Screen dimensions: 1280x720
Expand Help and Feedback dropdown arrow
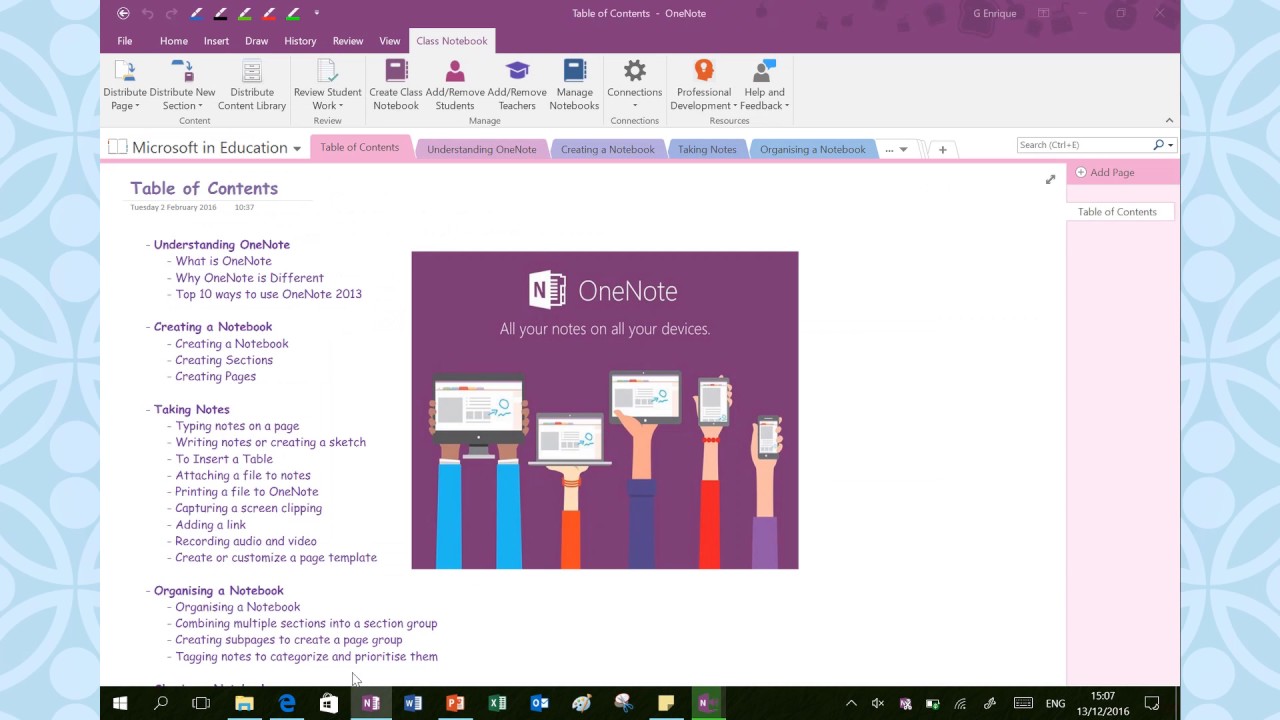[x=787, y=106]
